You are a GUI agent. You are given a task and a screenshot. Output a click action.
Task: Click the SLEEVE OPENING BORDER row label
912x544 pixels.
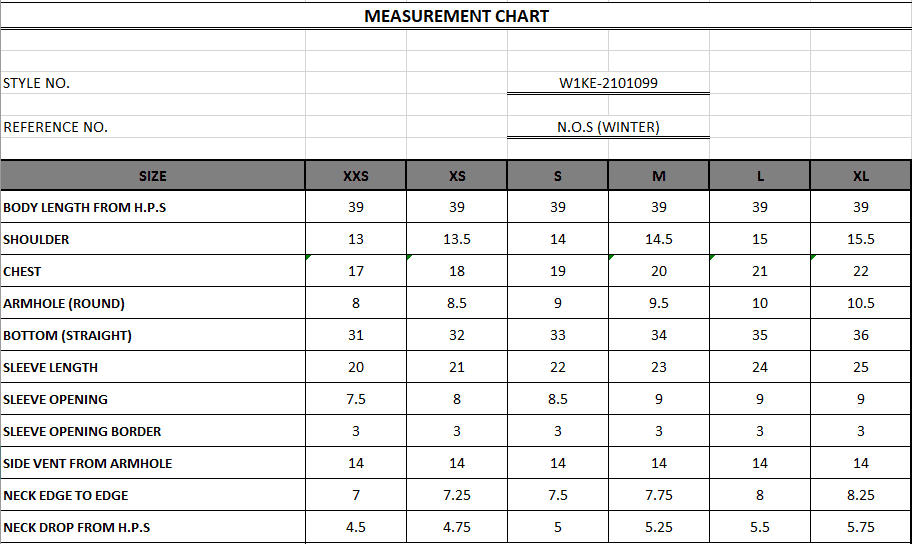click(82, 432)
